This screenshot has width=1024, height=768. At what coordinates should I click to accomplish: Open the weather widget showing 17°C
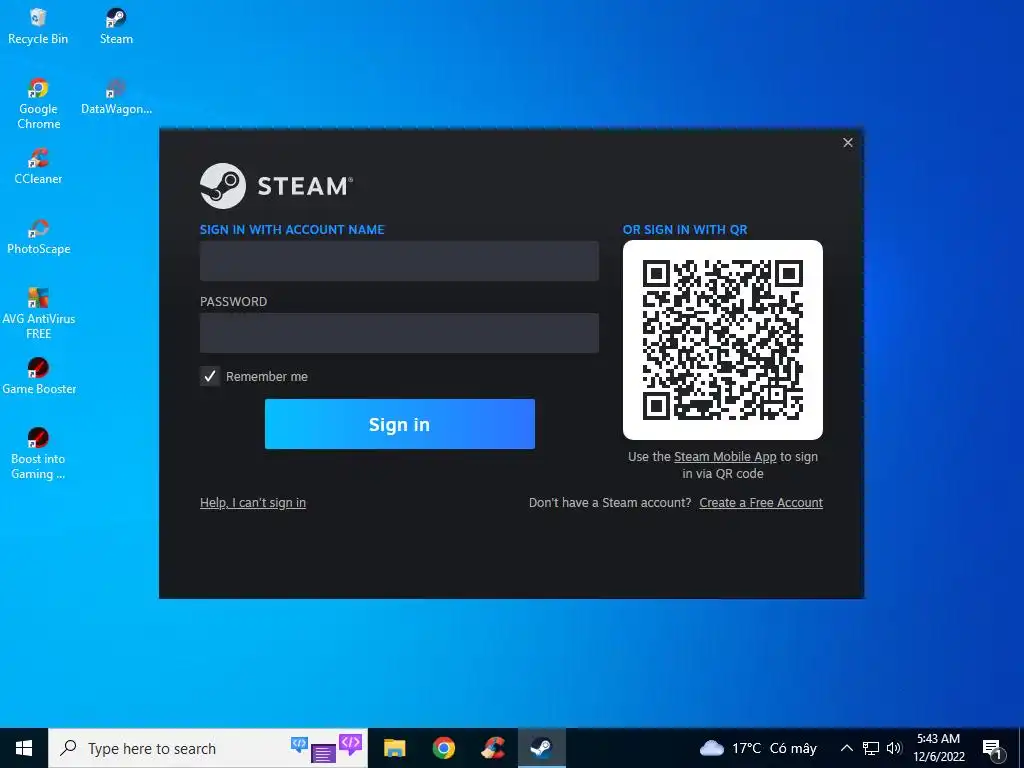(x=758, y=748)
